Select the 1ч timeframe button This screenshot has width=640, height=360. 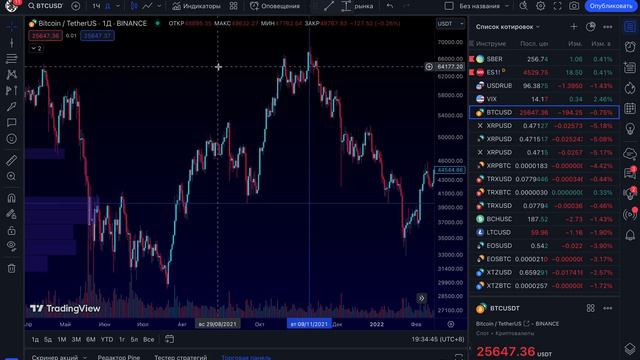96,6
